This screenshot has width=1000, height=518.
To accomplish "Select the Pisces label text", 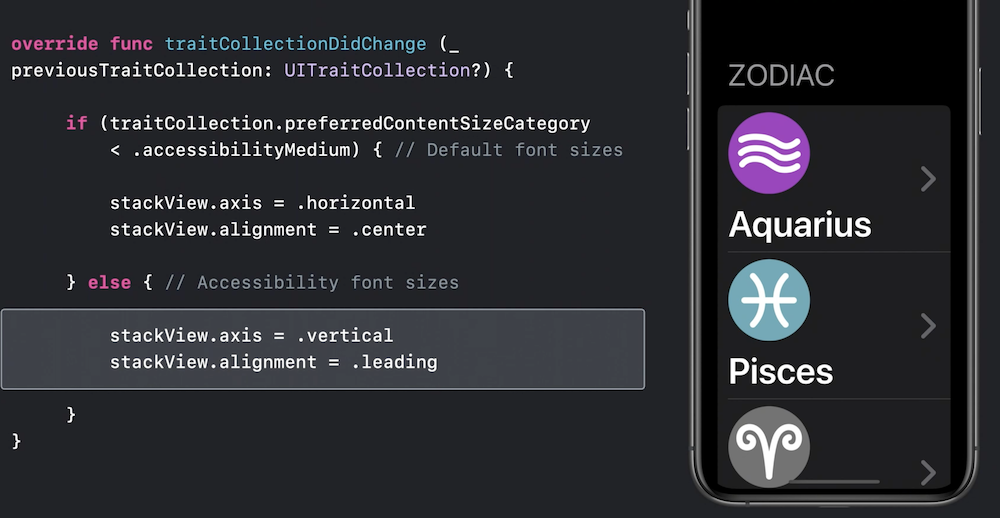I will [781, 371].
